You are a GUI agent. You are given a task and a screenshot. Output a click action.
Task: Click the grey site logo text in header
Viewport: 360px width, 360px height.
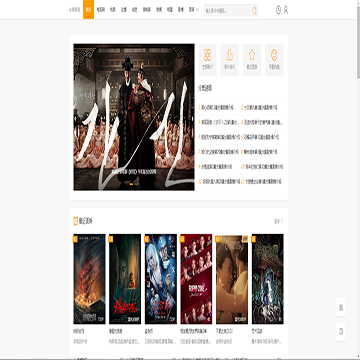point(75,10)
